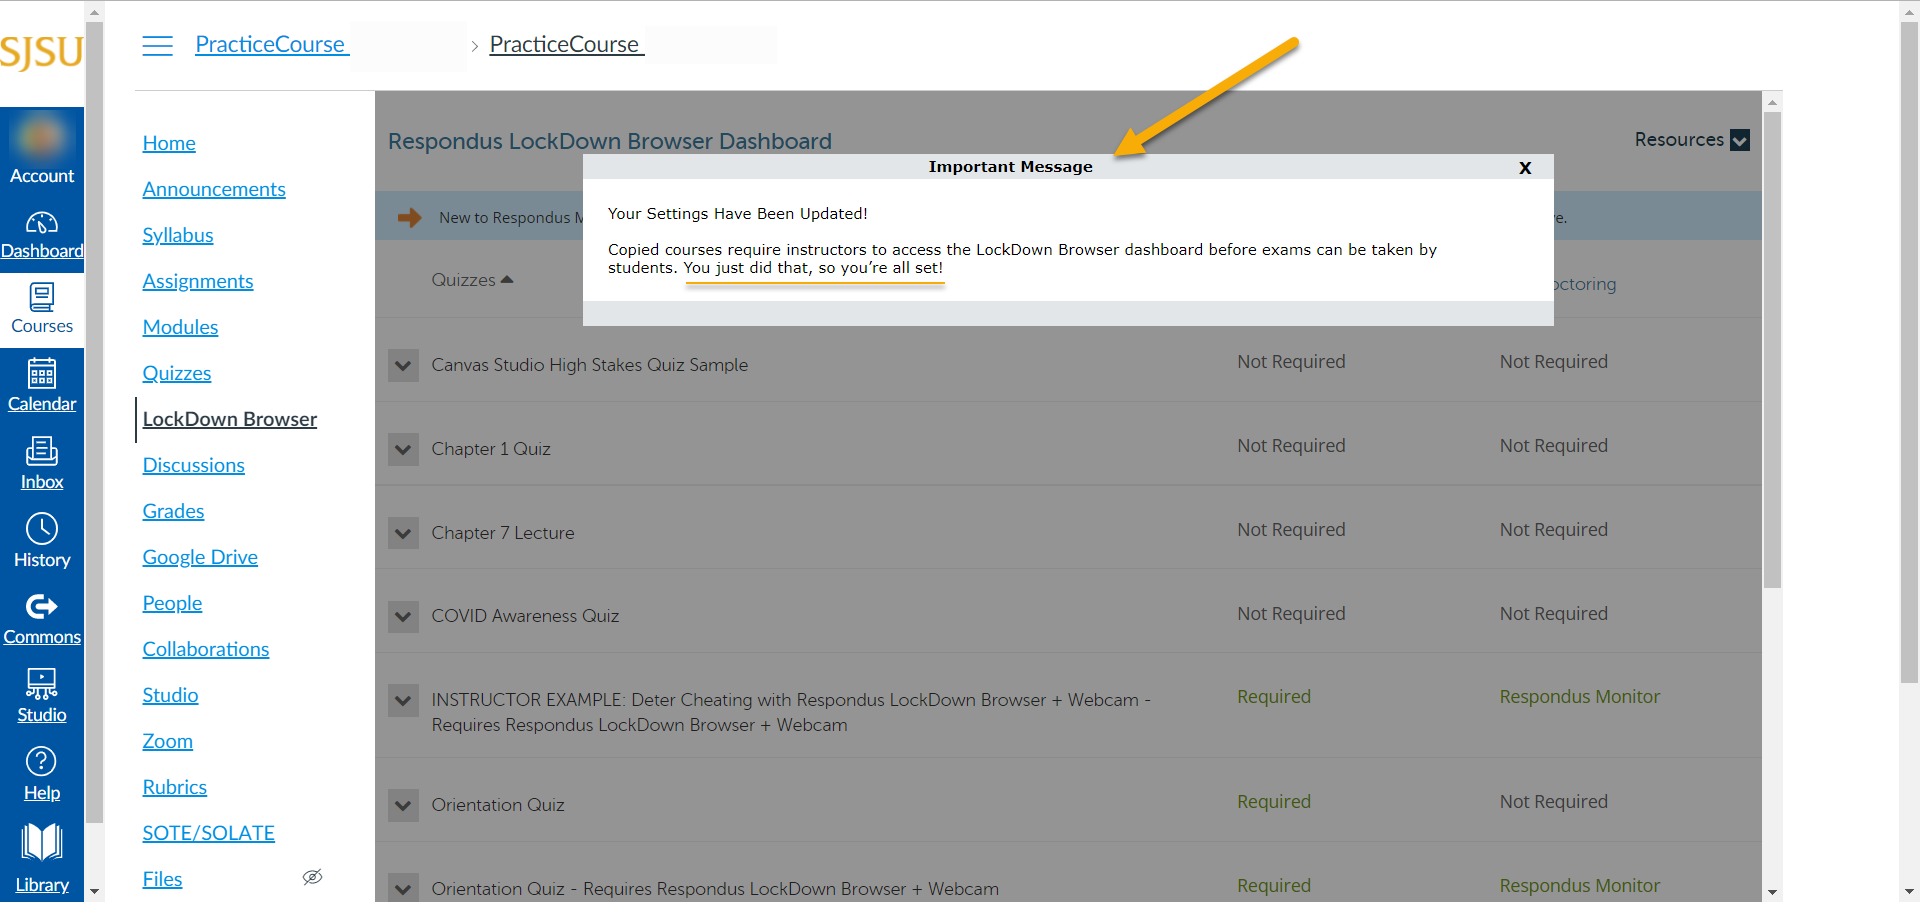Click Respondus Monitor status for INSTRUCTOR EXAMPLE quiz

(x=1580, y=697)
